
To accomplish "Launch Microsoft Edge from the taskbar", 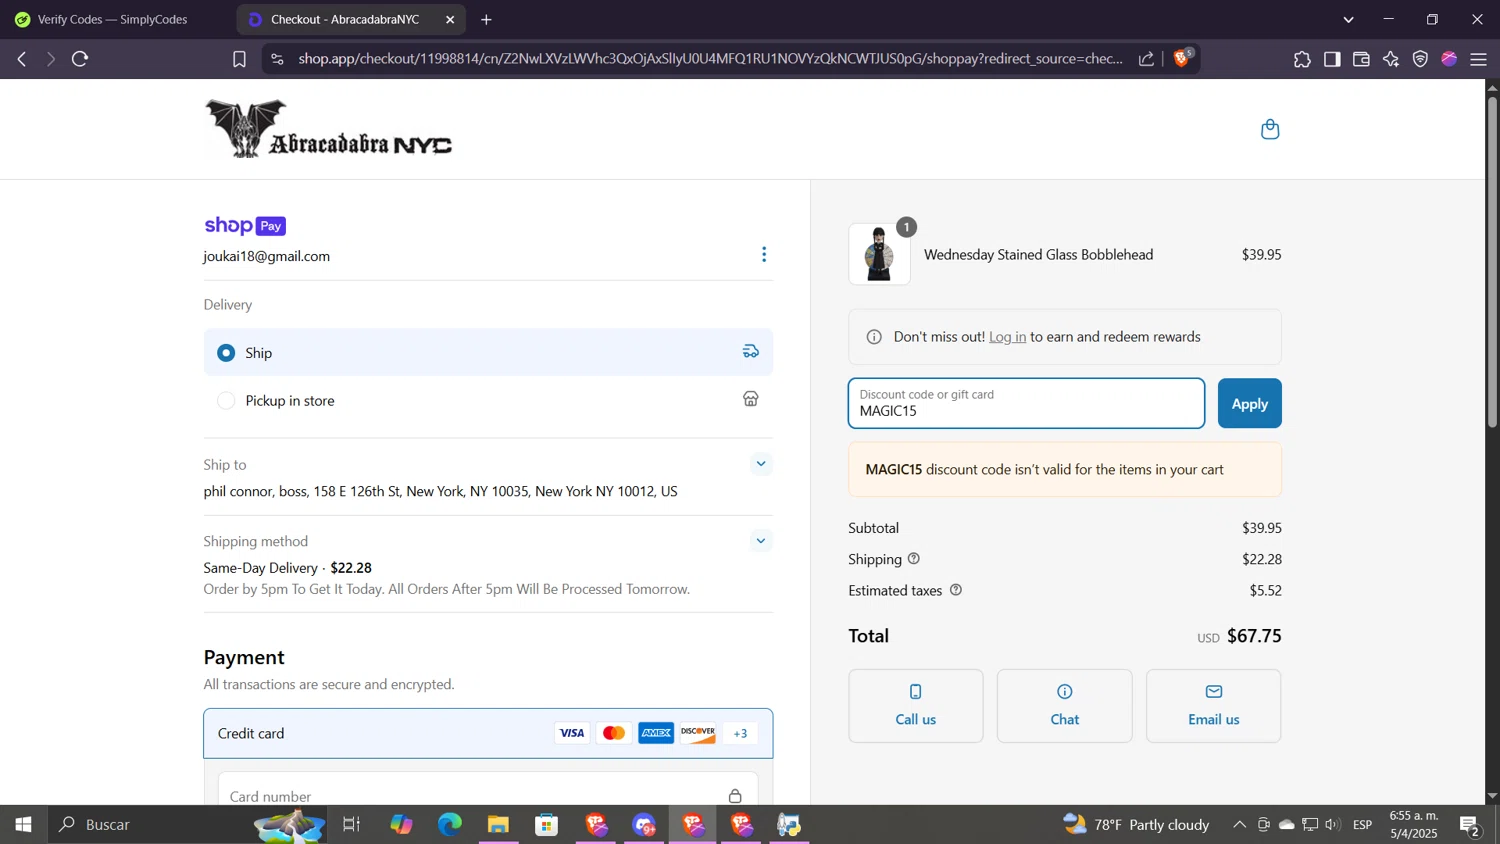I will click(450, 824).
